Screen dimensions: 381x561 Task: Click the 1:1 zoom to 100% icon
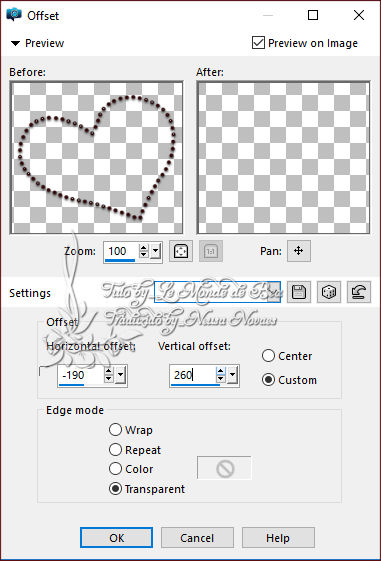point(211,251)
